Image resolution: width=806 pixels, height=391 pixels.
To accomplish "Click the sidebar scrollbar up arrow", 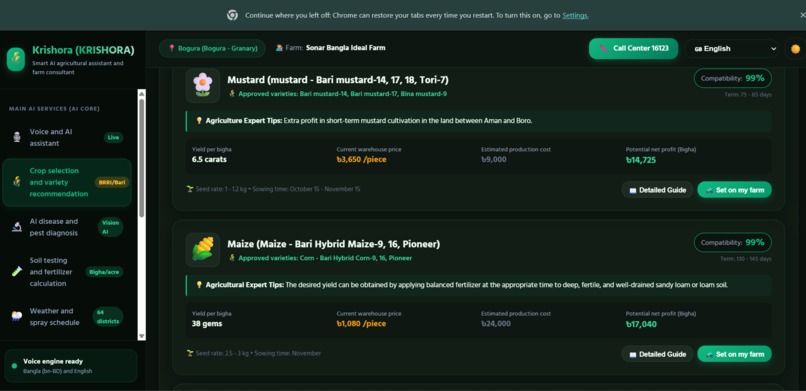I will pos(142,94).
